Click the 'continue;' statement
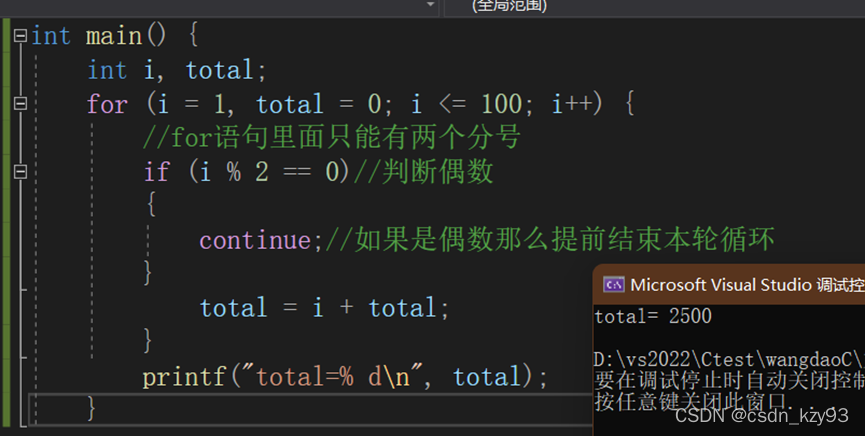 click(x=261, y=240)
